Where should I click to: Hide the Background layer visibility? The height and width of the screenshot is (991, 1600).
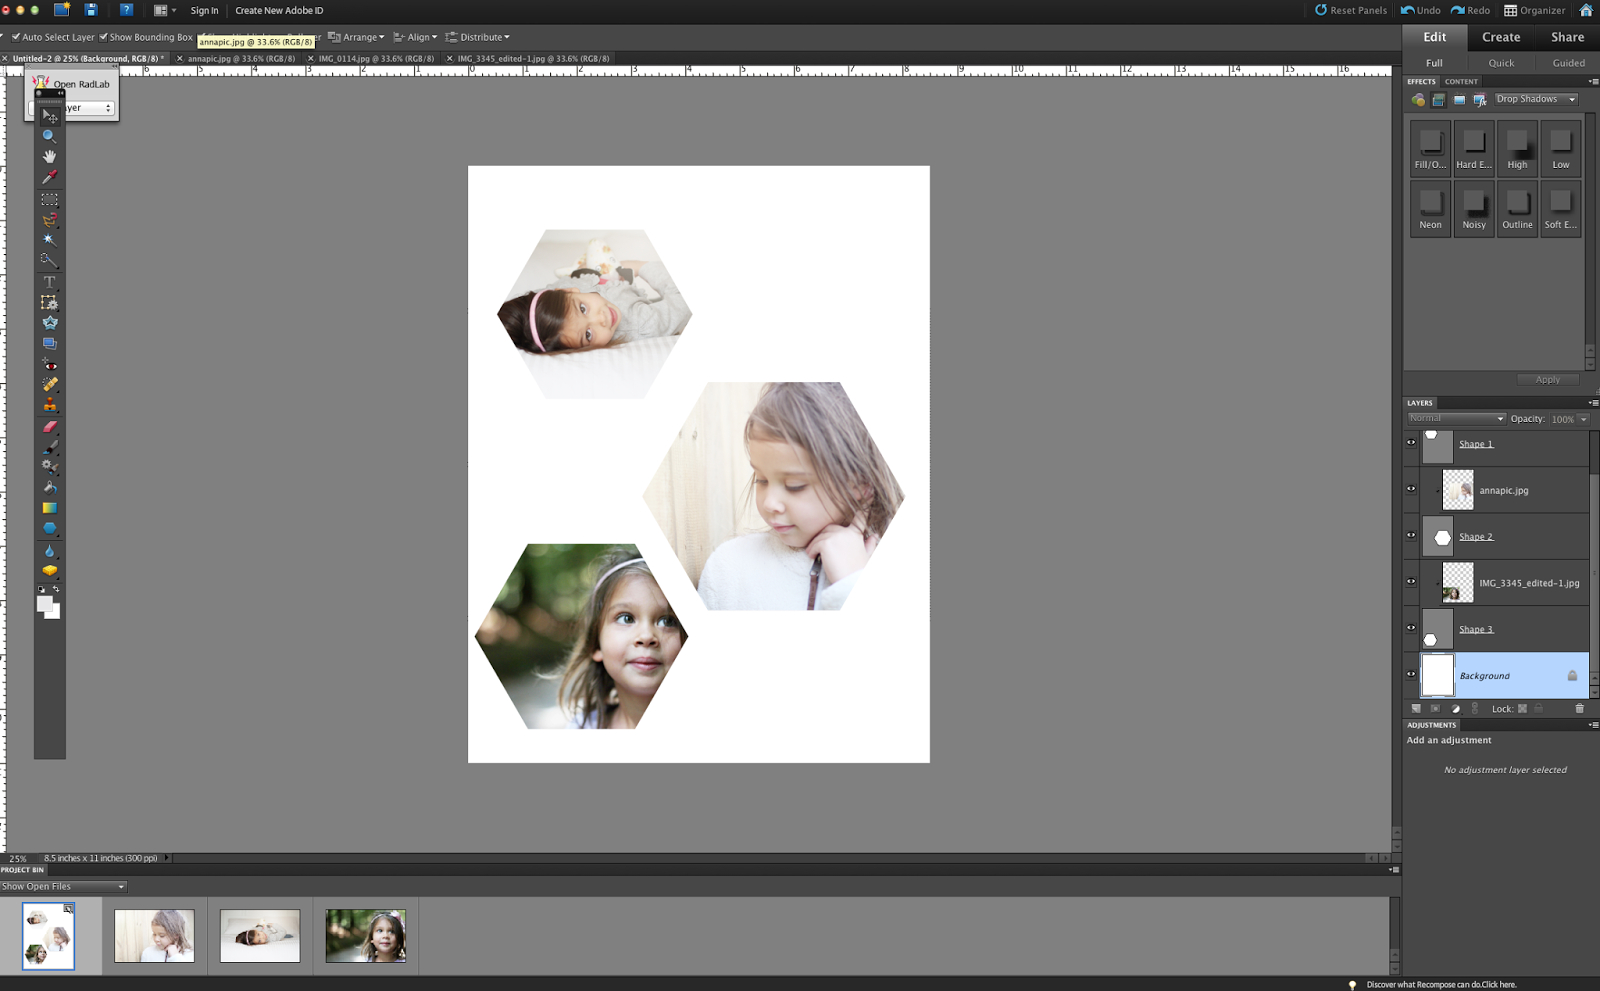(x=1411, y=674)
